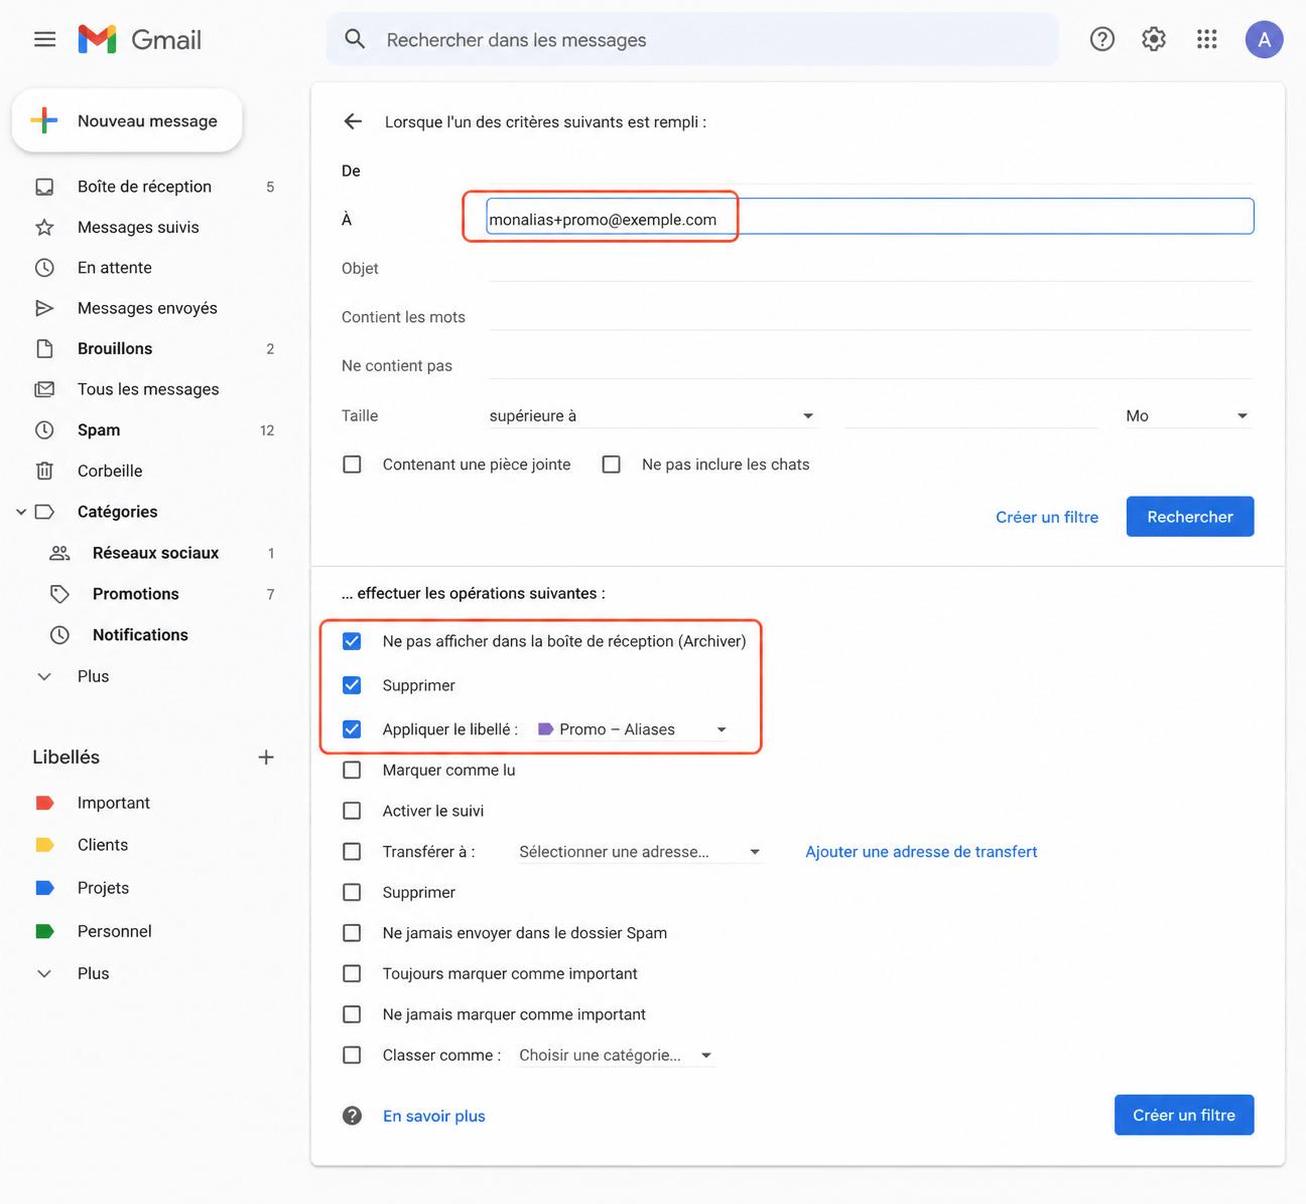This screenshot has width=1306, height=1204.
Task: Click the search magnifier icon
Action: 354,39
